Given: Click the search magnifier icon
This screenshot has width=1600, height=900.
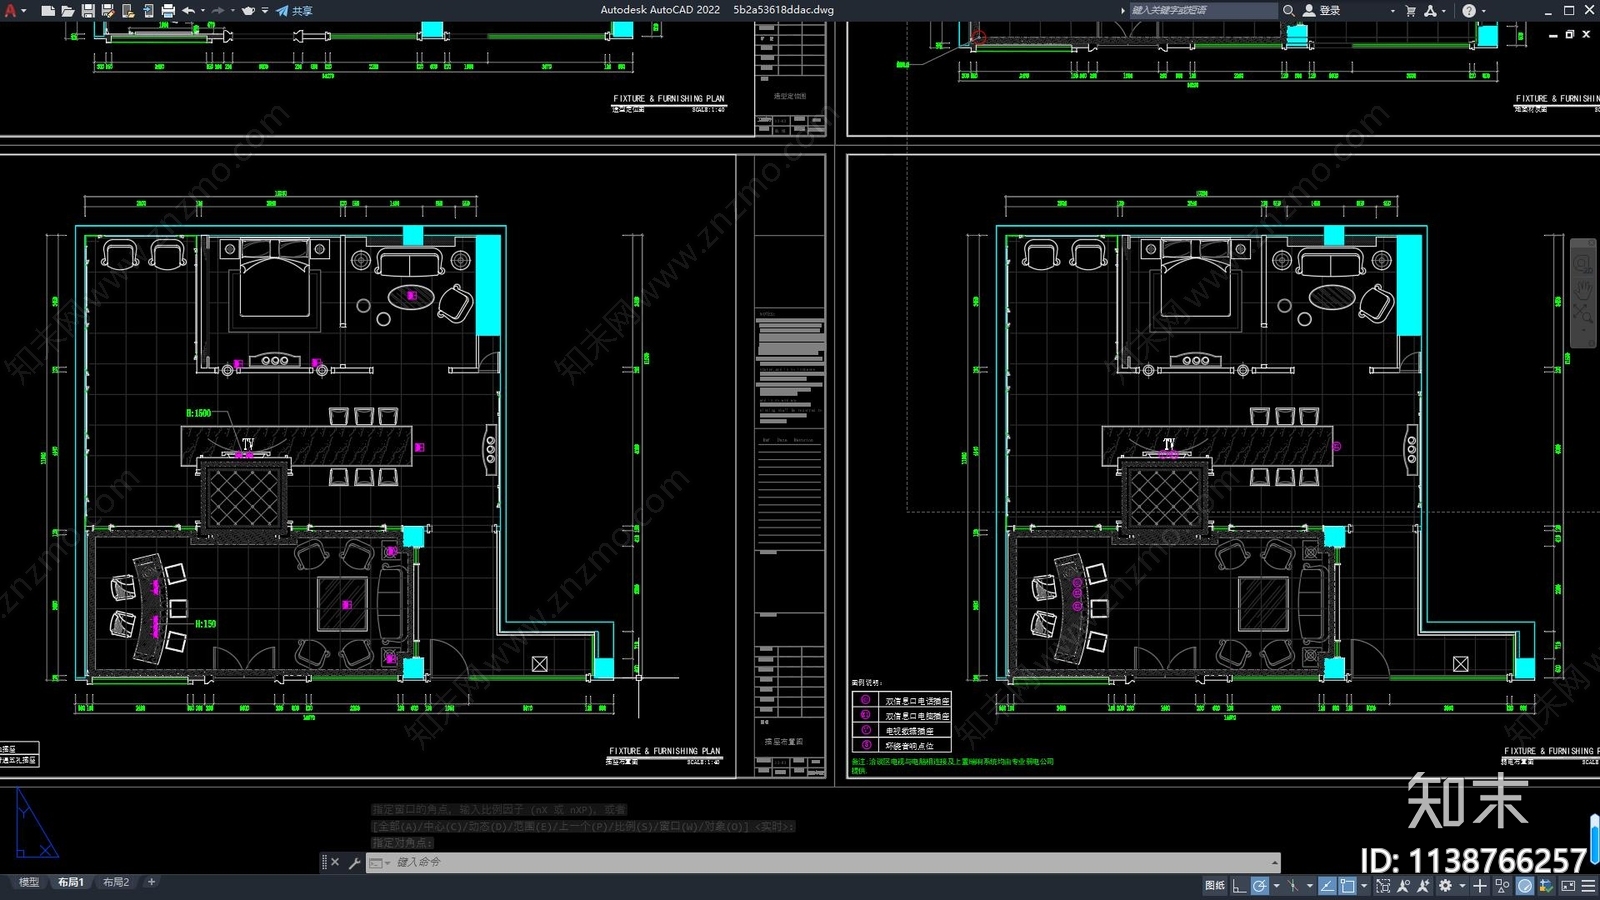Looking at the screenshot, I should (1289, 10).
